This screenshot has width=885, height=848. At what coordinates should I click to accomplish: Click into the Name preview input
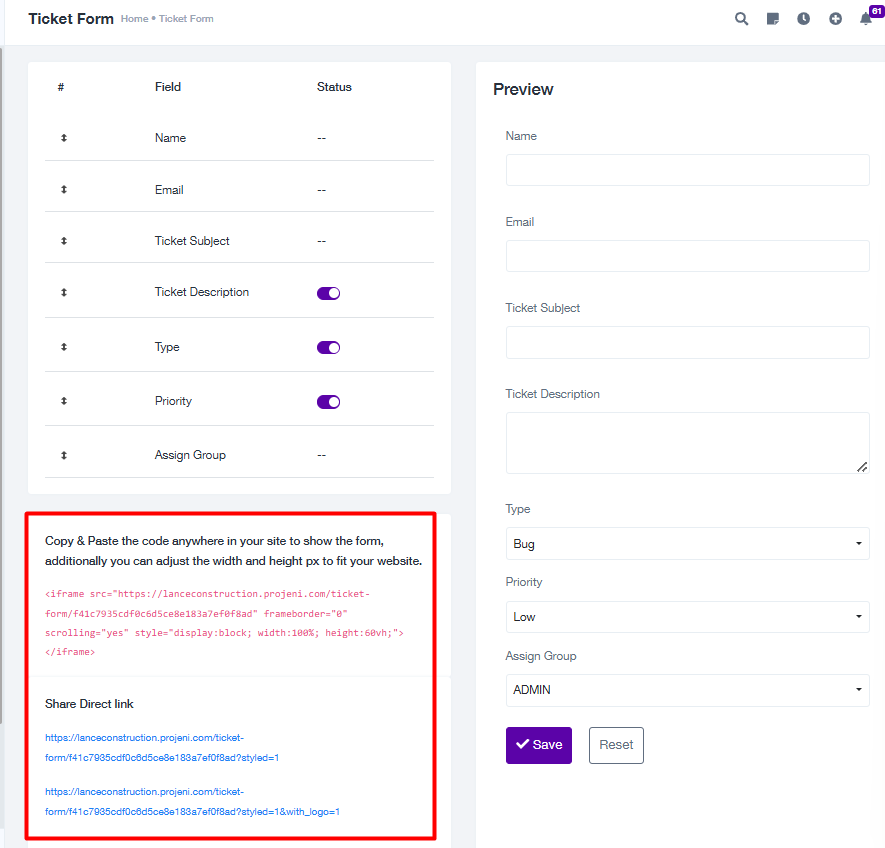pos(687,170)
